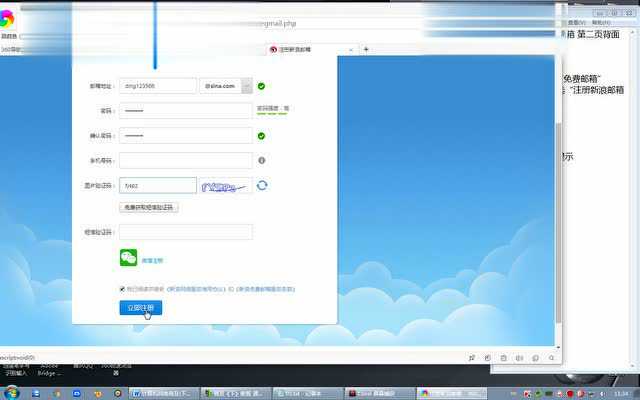Click the Windows Start button
The image size is (640, 400).
click(x=12, y=393)
